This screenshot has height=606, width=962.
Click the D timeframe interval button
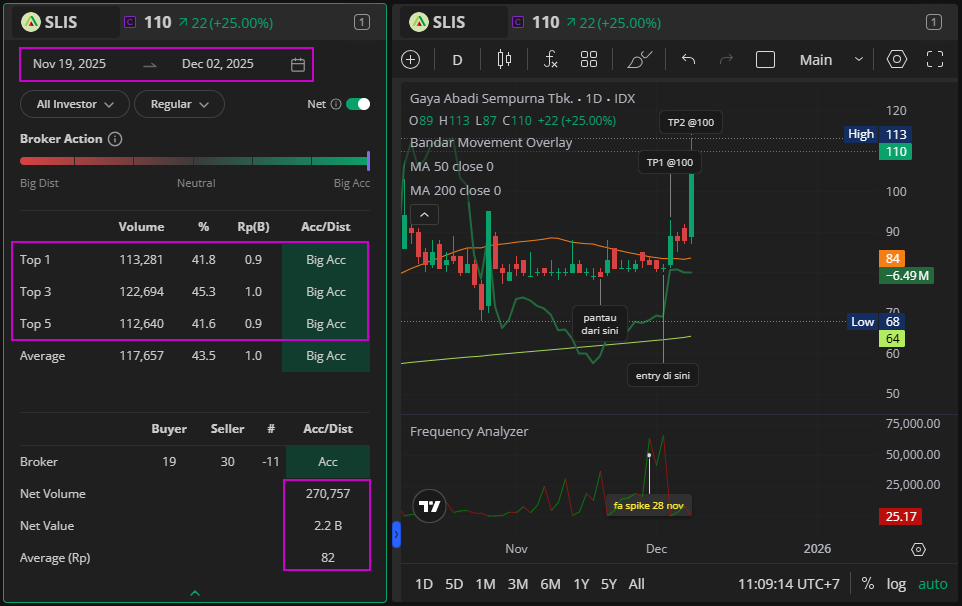pos(457,60)
